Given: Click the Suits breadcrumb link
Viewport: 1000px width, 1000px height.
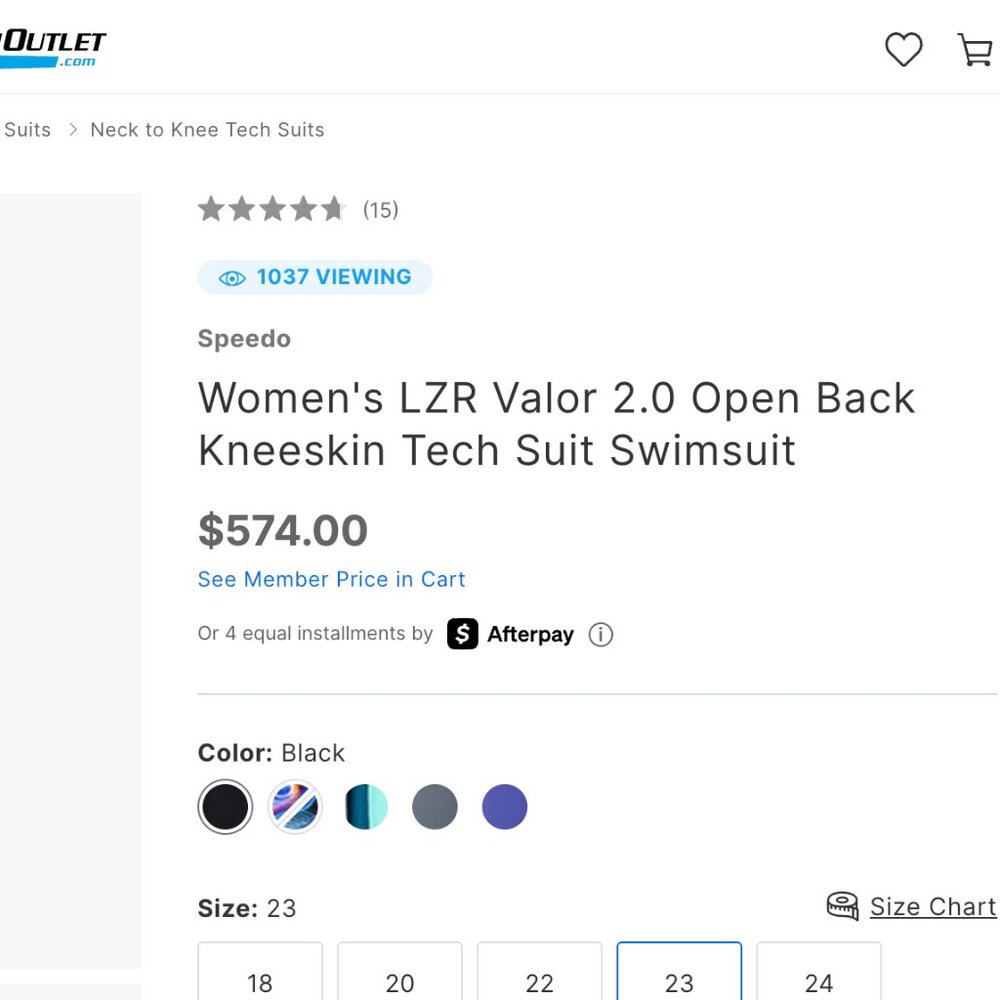Looking at the screenshot, I should 26,129.
